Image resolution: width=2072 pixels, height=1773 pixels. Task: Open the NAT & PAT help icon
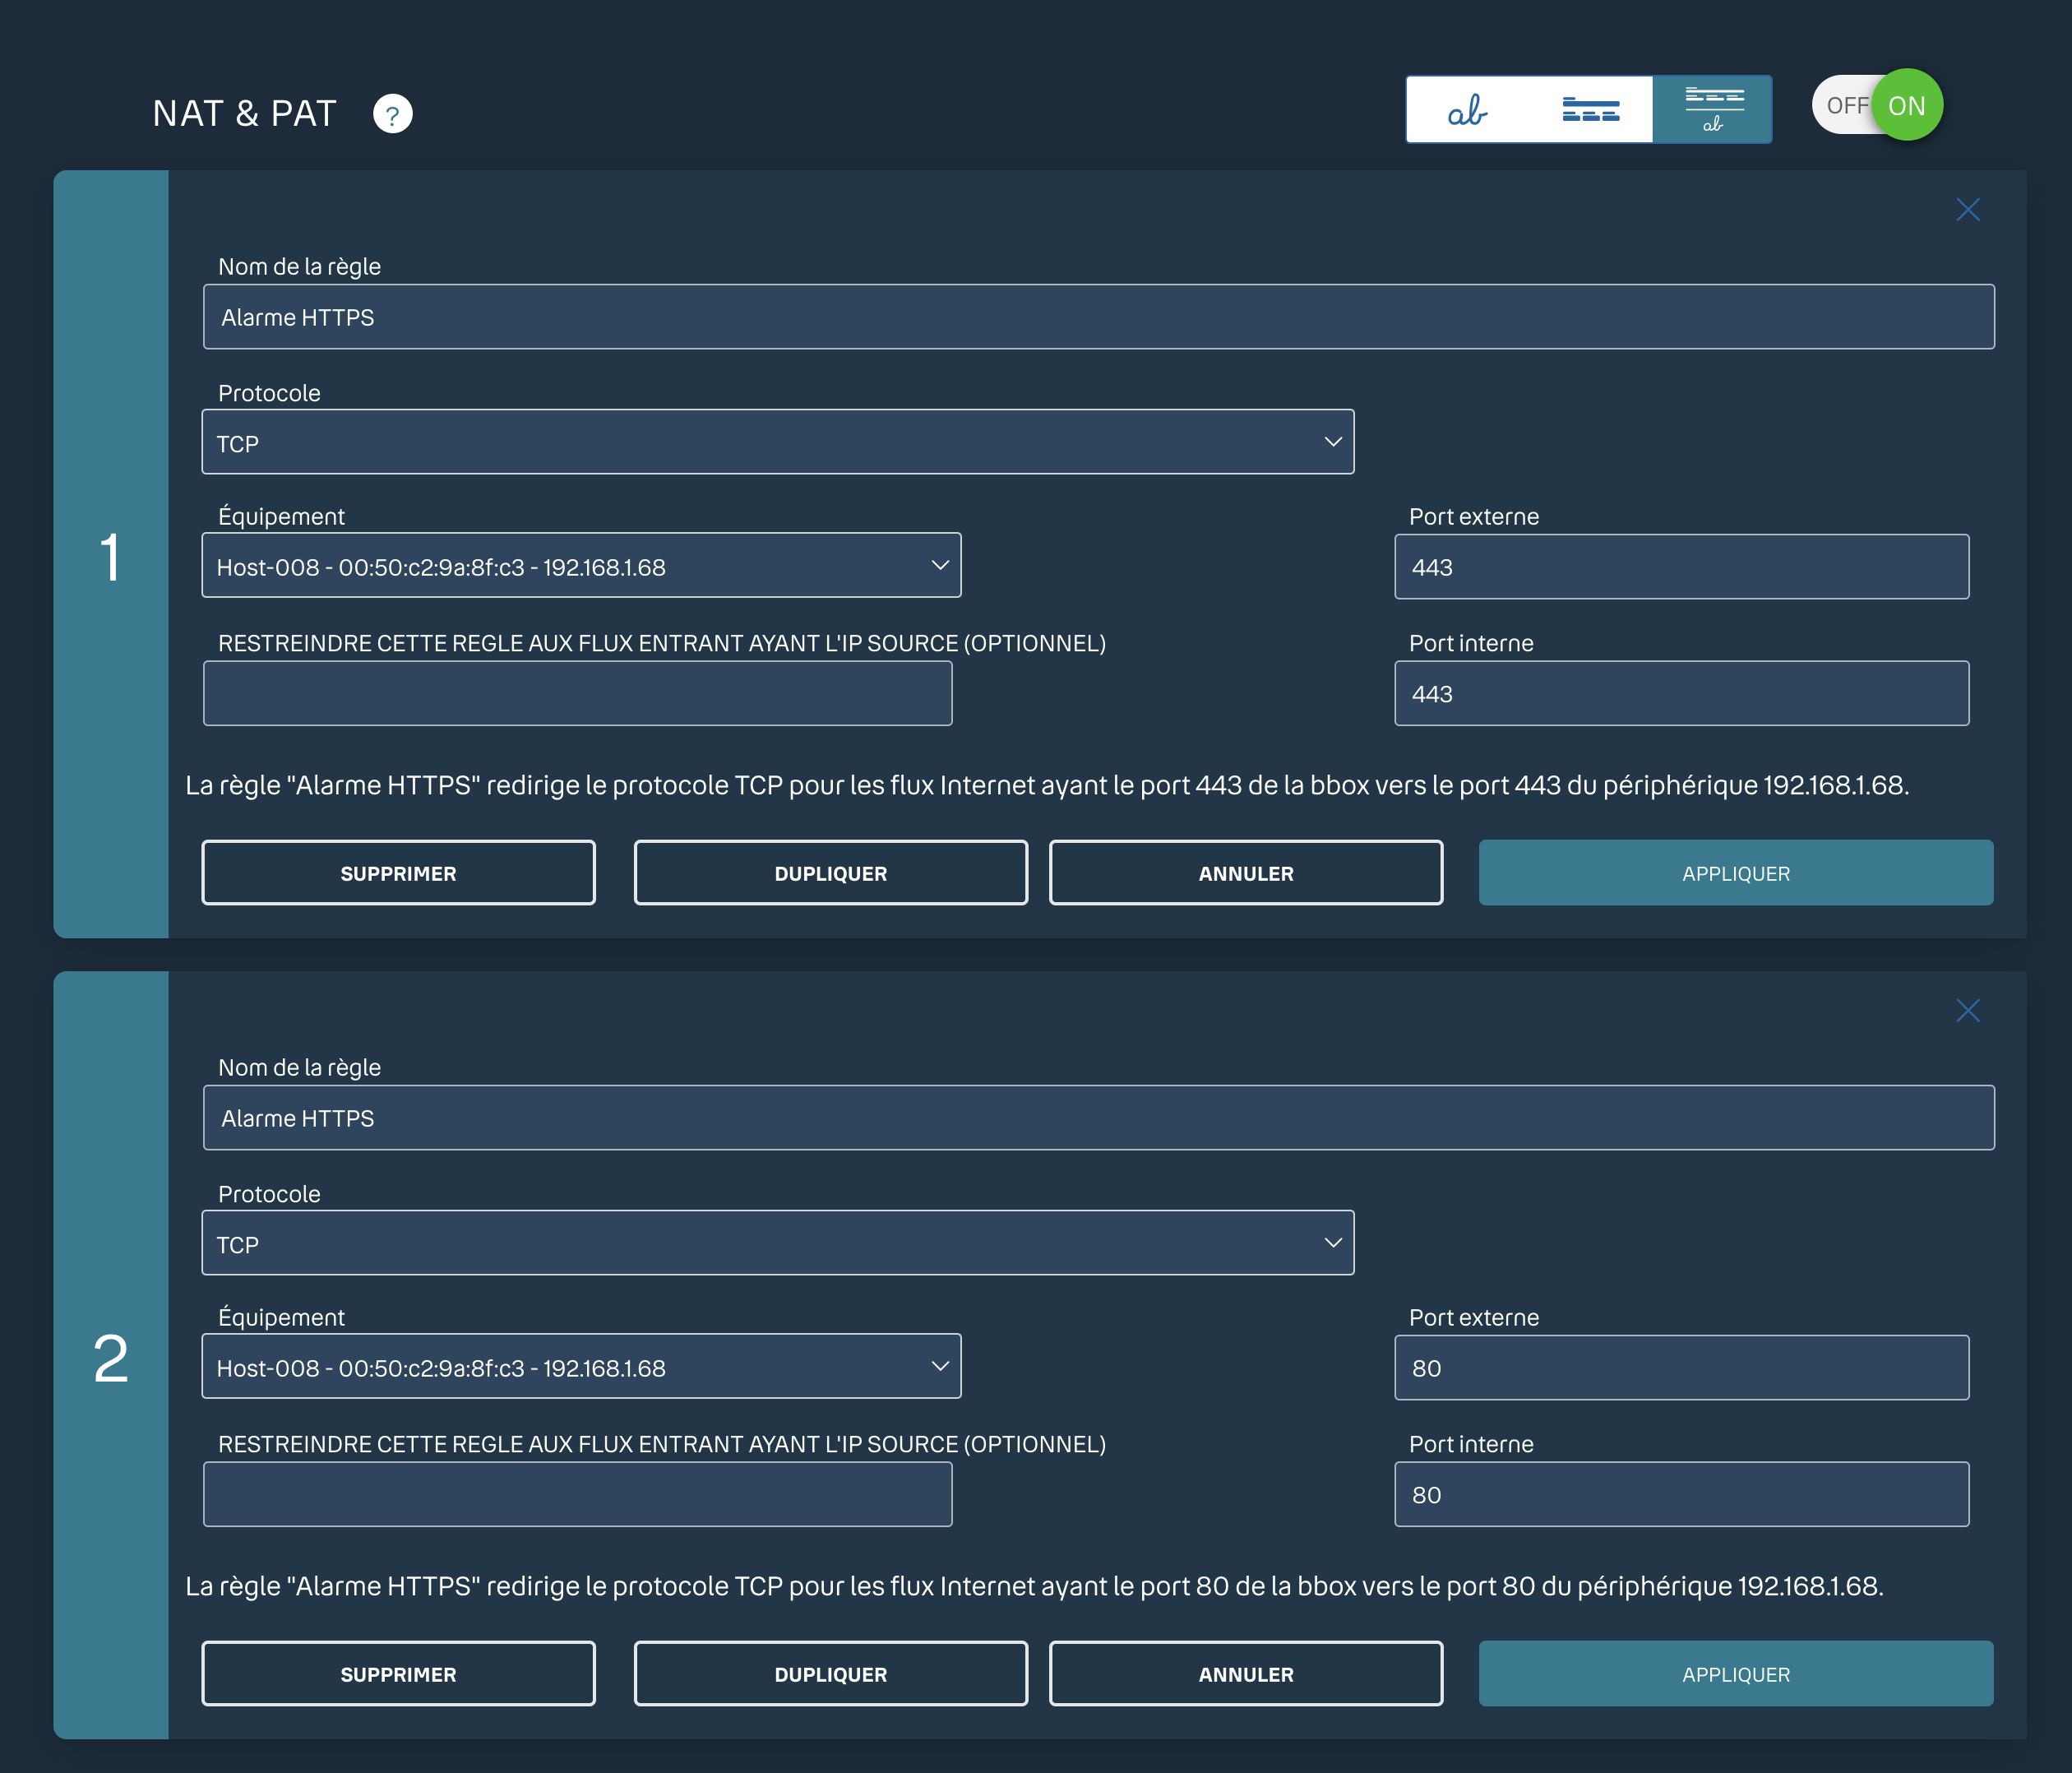pyautogui.click(x=392, y=114)
